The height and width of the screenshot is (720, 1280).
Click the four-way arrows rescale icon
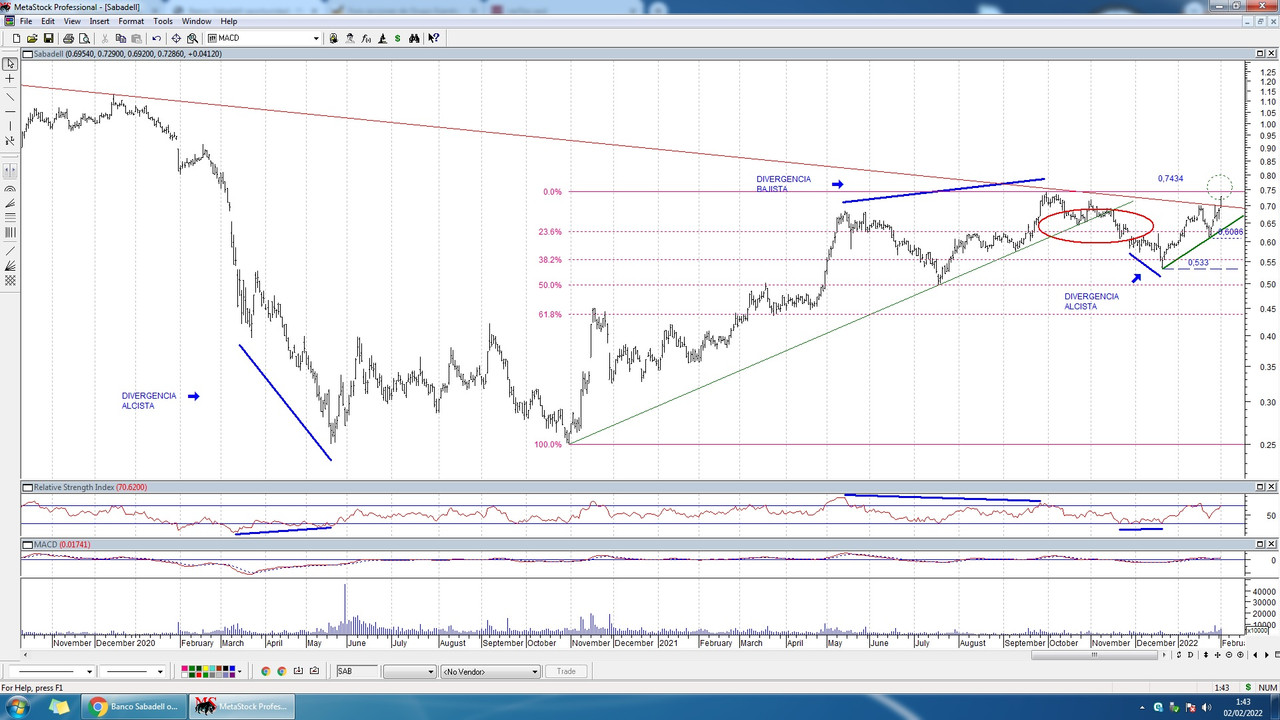(1217, 655)
